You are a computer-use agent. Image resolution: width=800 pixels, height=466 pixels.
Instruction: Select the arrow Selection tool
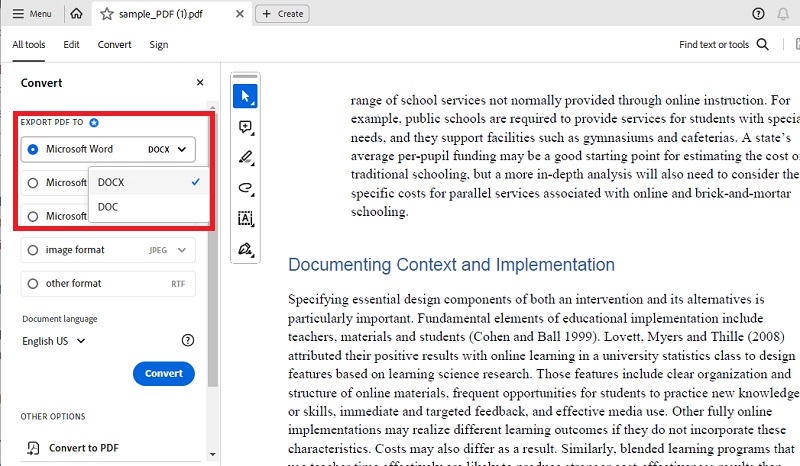click(x=245, y=96)
